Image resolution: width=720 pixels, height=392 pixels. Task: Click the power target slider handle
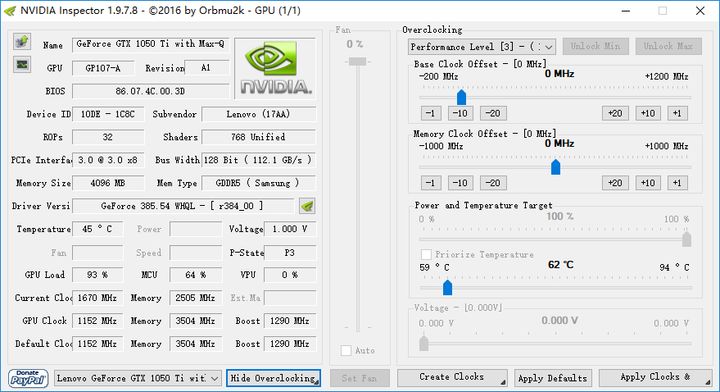tap(687, 239)
